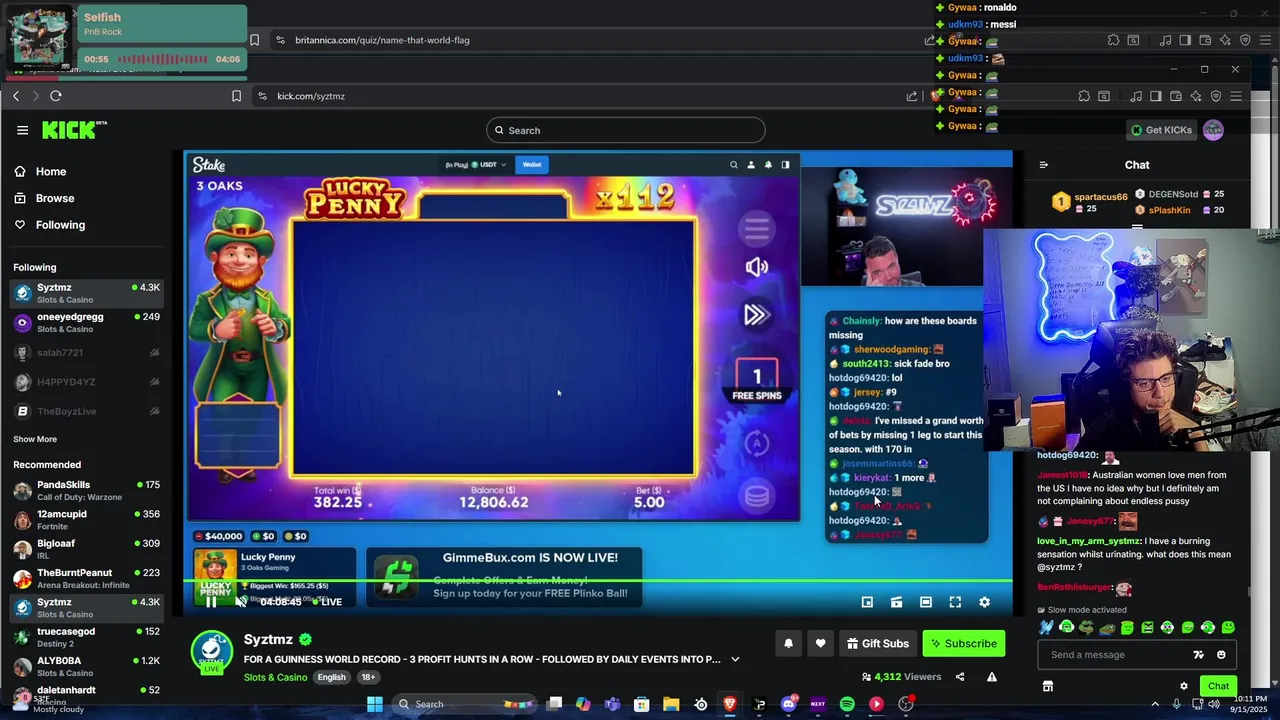The height and width of the screenshot is (720, 1280).
Task: Open player settings gear
Action: [984, 602]
